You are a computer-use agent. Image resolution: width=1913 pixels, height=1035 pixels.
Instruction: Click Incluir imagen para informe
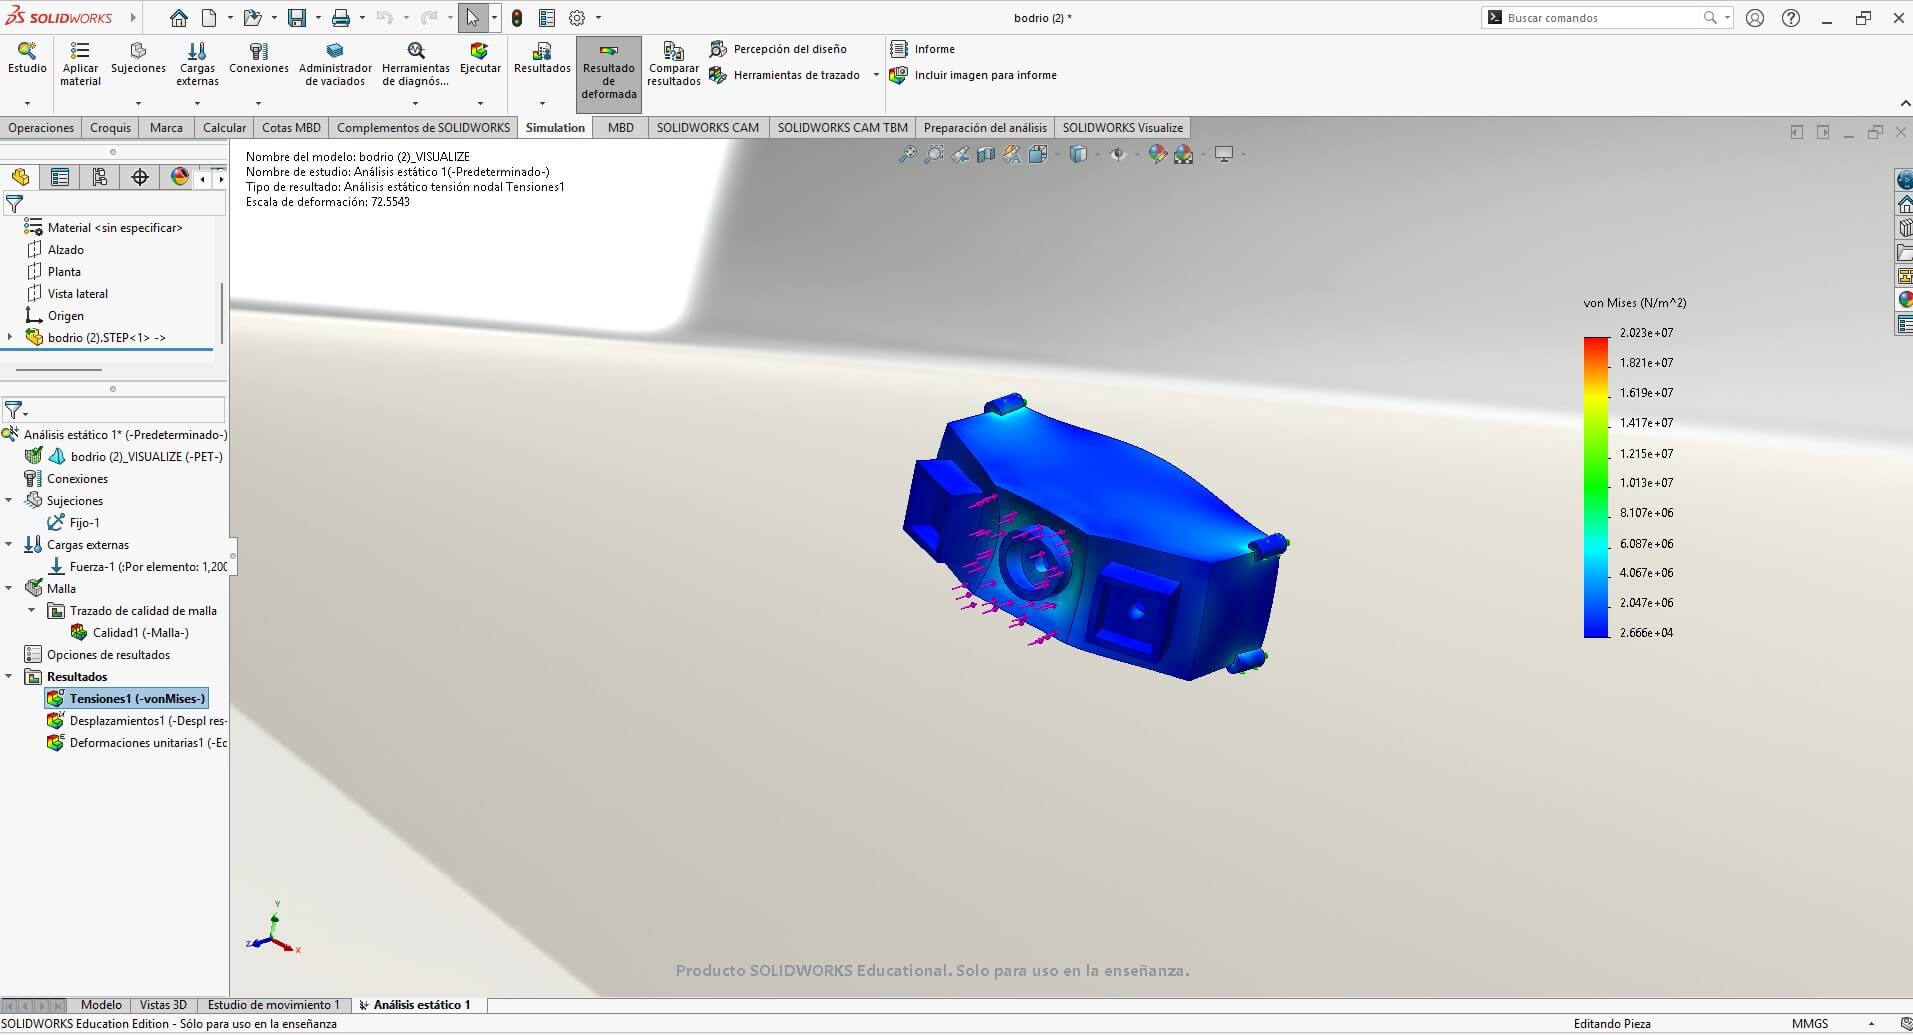(973, 75)
